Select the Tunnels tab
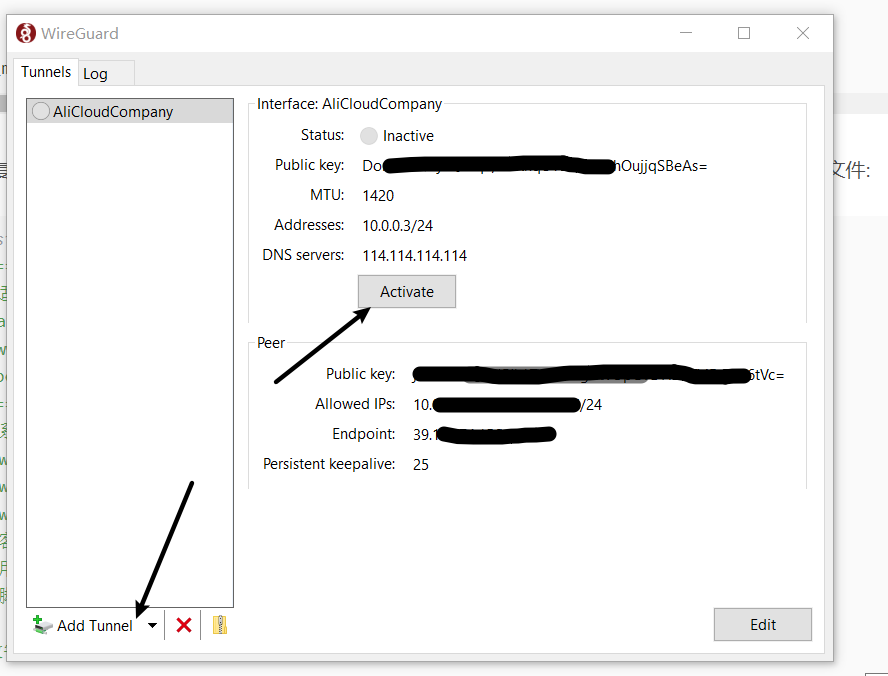This screenshot has height=676, width=888. tap(46, 72)
